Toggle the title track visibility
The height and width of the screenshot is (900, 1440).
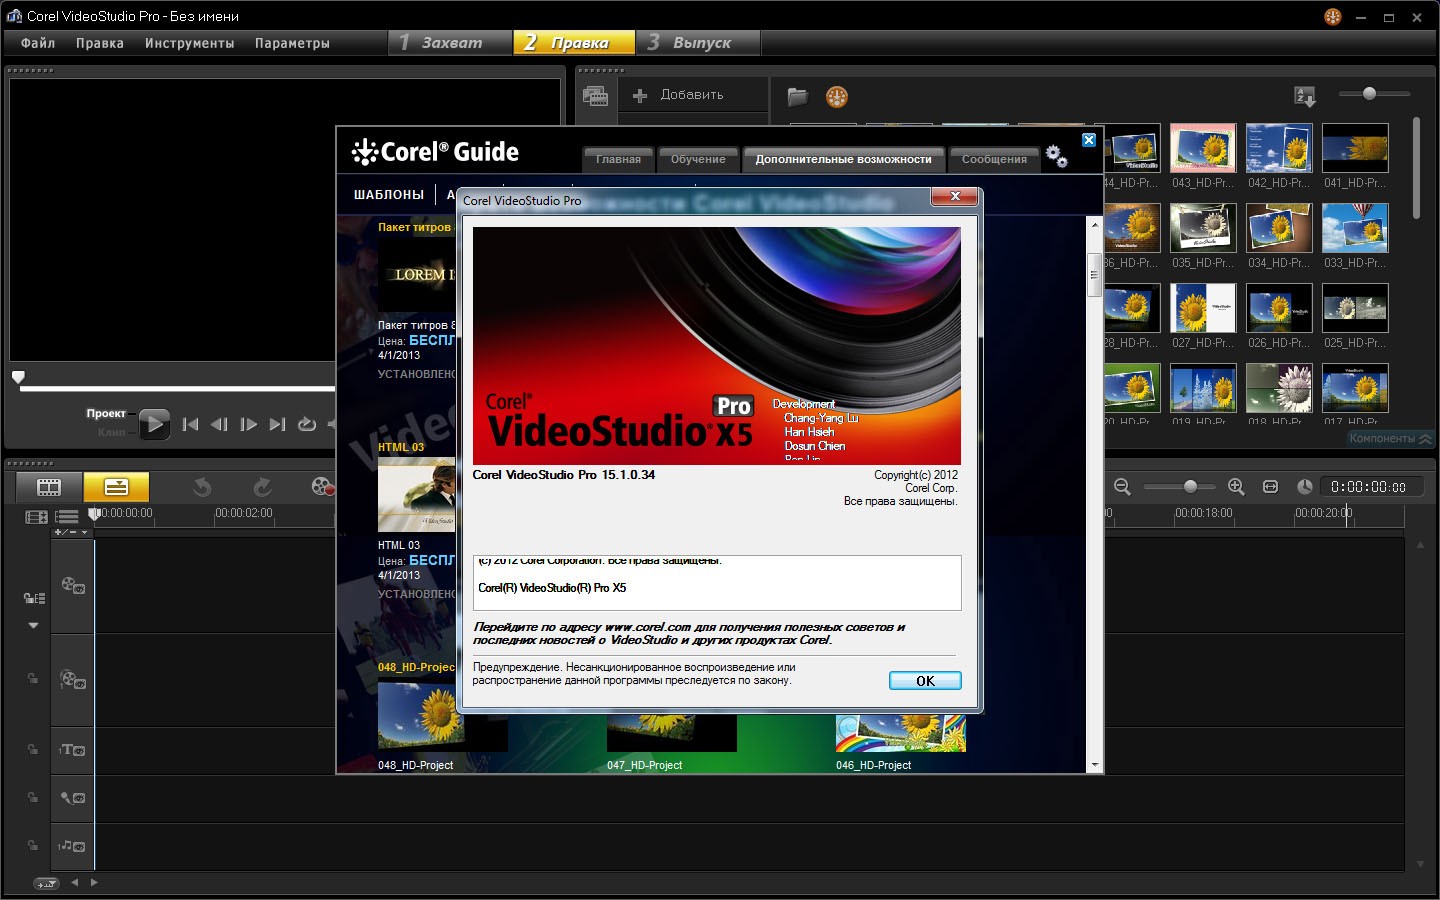tap(73, 750)
